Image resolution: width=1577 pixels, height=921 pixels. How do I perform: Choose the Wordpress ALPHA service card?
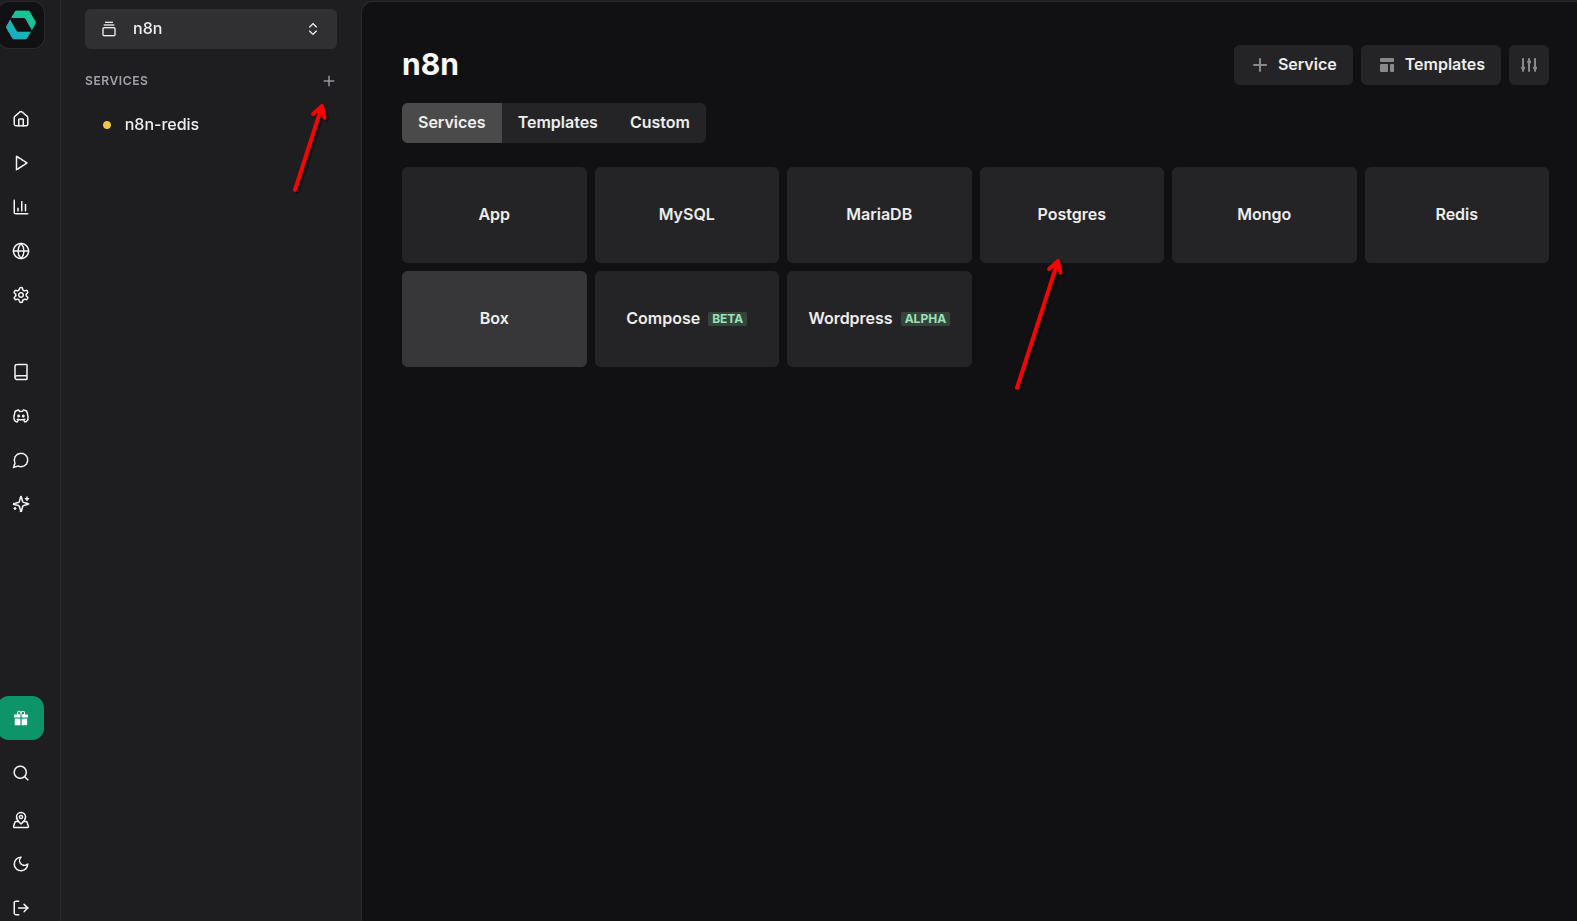[x=879, y=319]
